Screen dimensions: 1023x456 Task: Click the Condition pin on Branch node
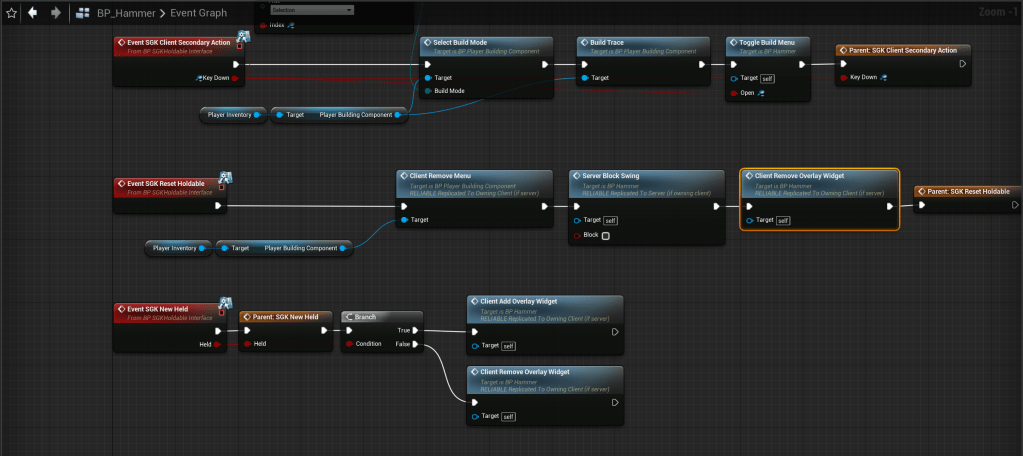tap(350, 344)
